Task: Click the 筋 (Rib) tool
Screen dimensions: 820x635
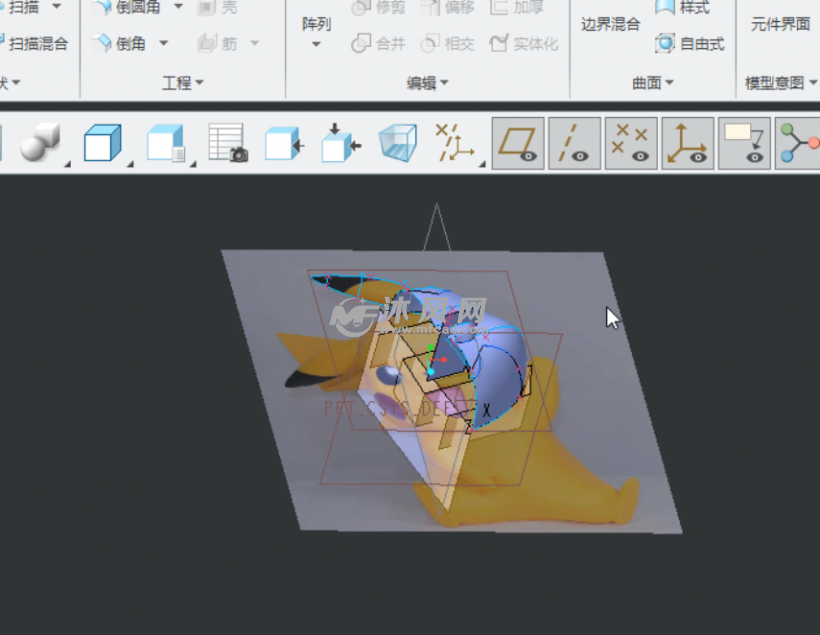Action: [218, 43]
